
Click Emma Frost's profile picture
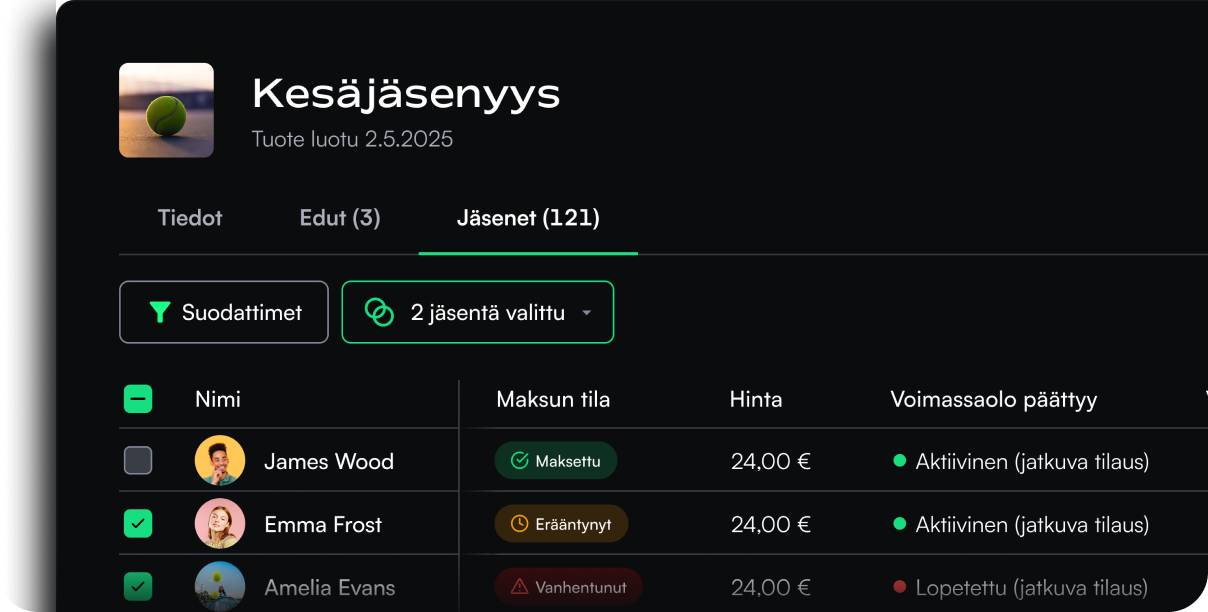point(220,524)
